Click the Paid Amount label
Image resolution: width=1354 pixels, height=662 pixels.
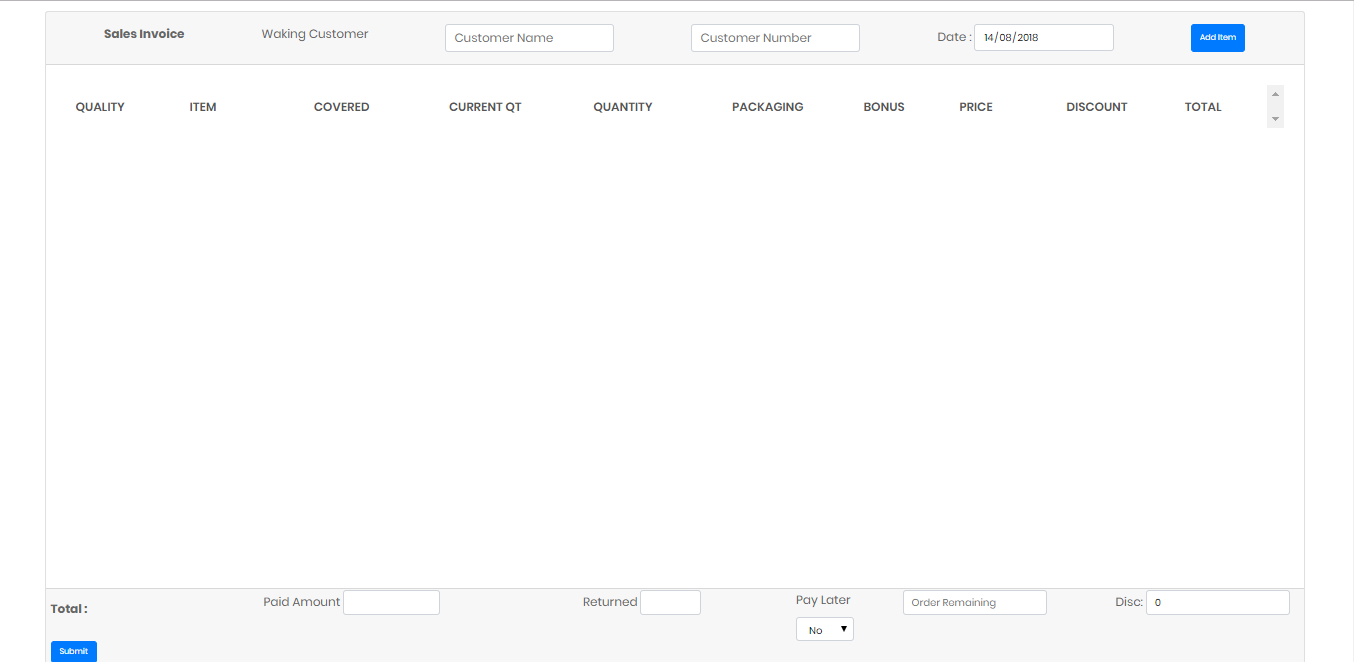(302, 602)
